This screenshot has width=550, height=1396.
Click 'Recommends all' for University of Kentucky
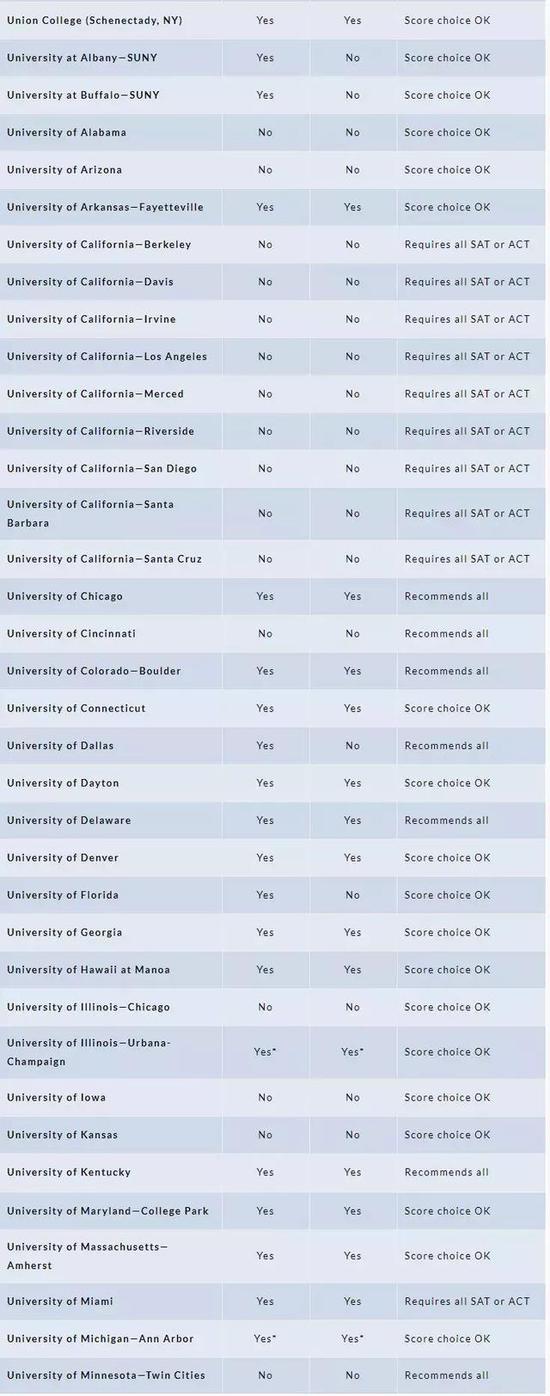[x=446, y=1173]
